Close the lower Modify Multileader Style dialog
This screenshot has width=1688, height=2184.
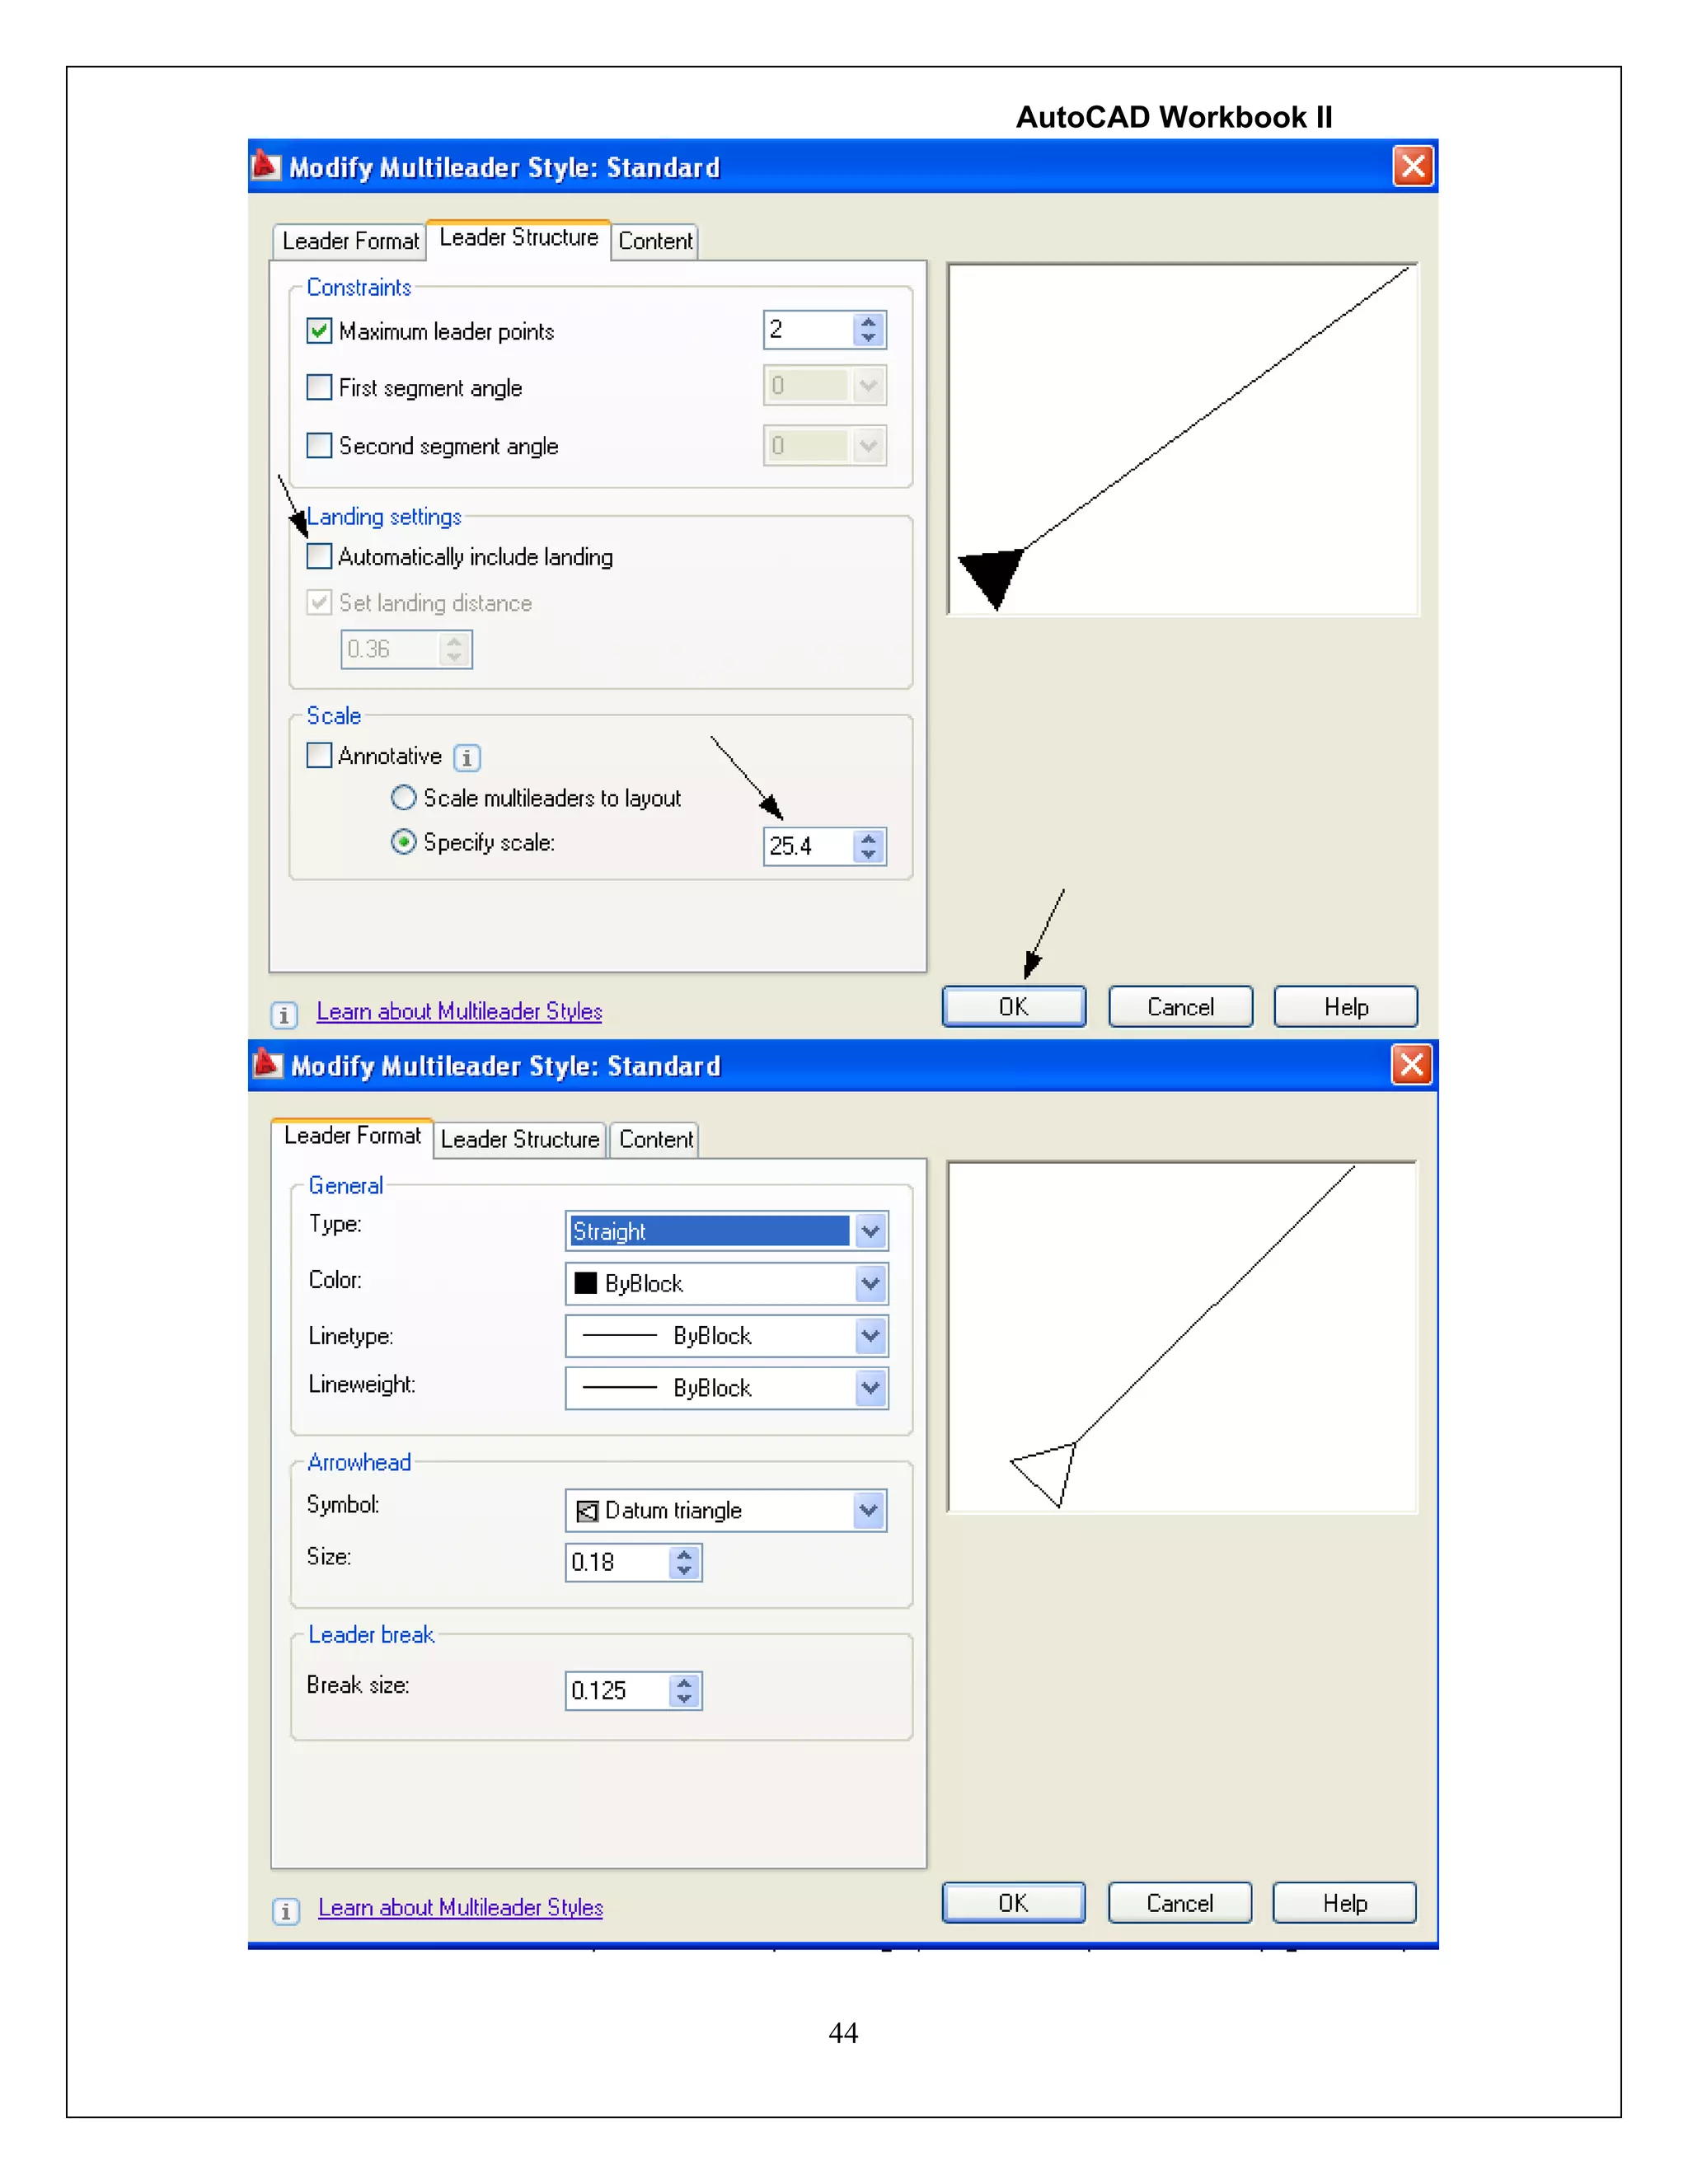tap(1412, 1064)
